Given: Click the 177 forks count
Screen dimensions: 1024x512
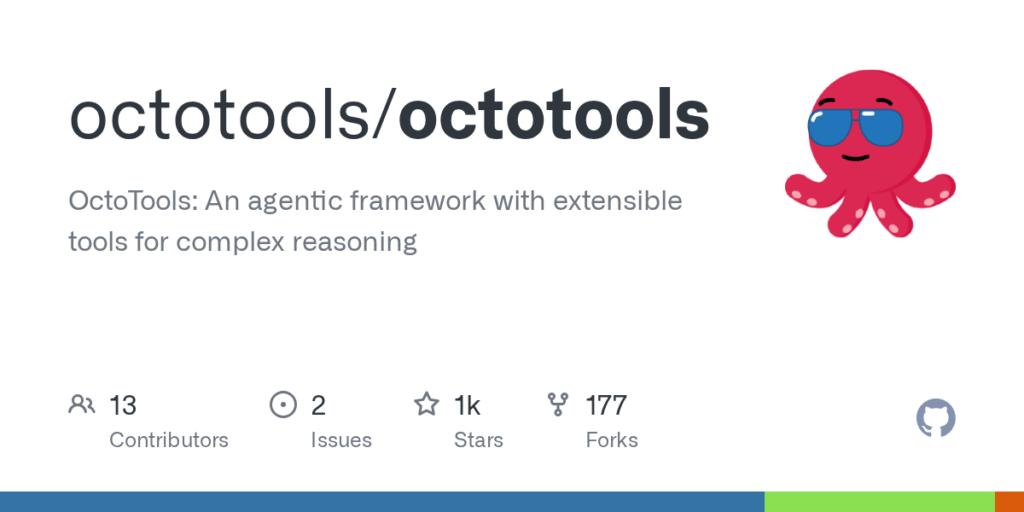Looking at the screenshot, I should (606, 406).
